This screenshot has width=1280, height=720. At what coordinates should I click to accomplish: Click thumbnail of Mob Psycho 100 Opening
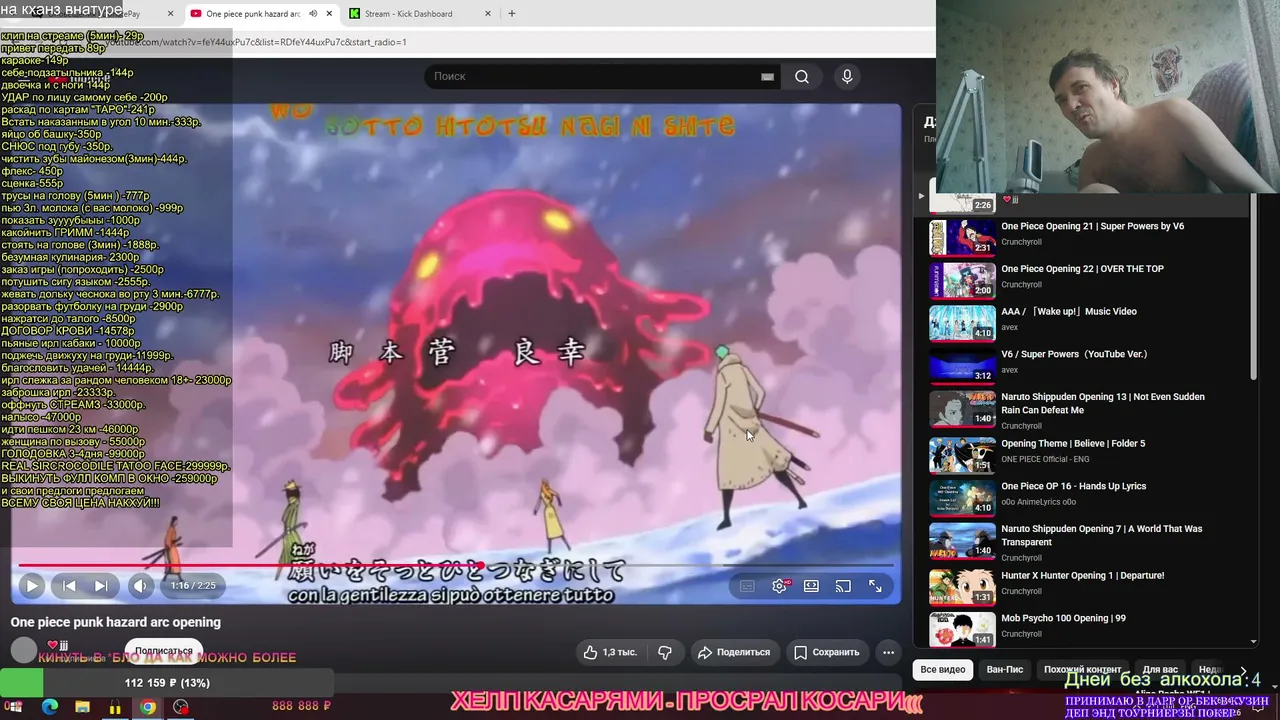pos(962,630)
